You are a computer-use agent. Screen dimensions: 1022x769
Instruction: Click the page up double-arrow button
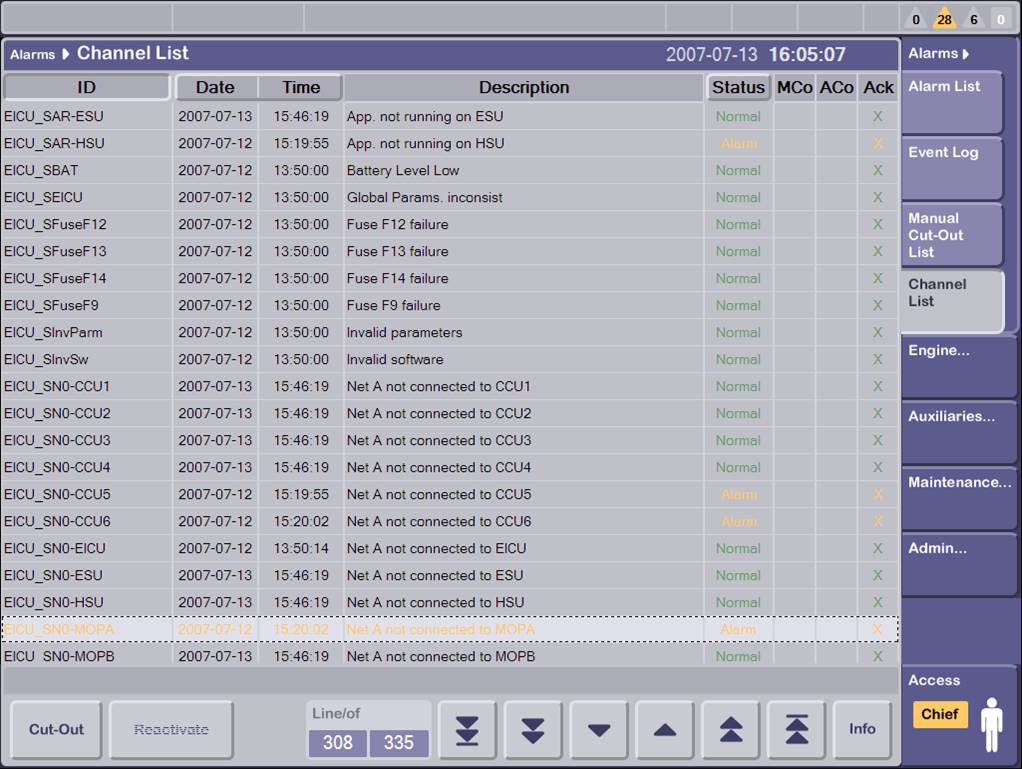[731, 730]
